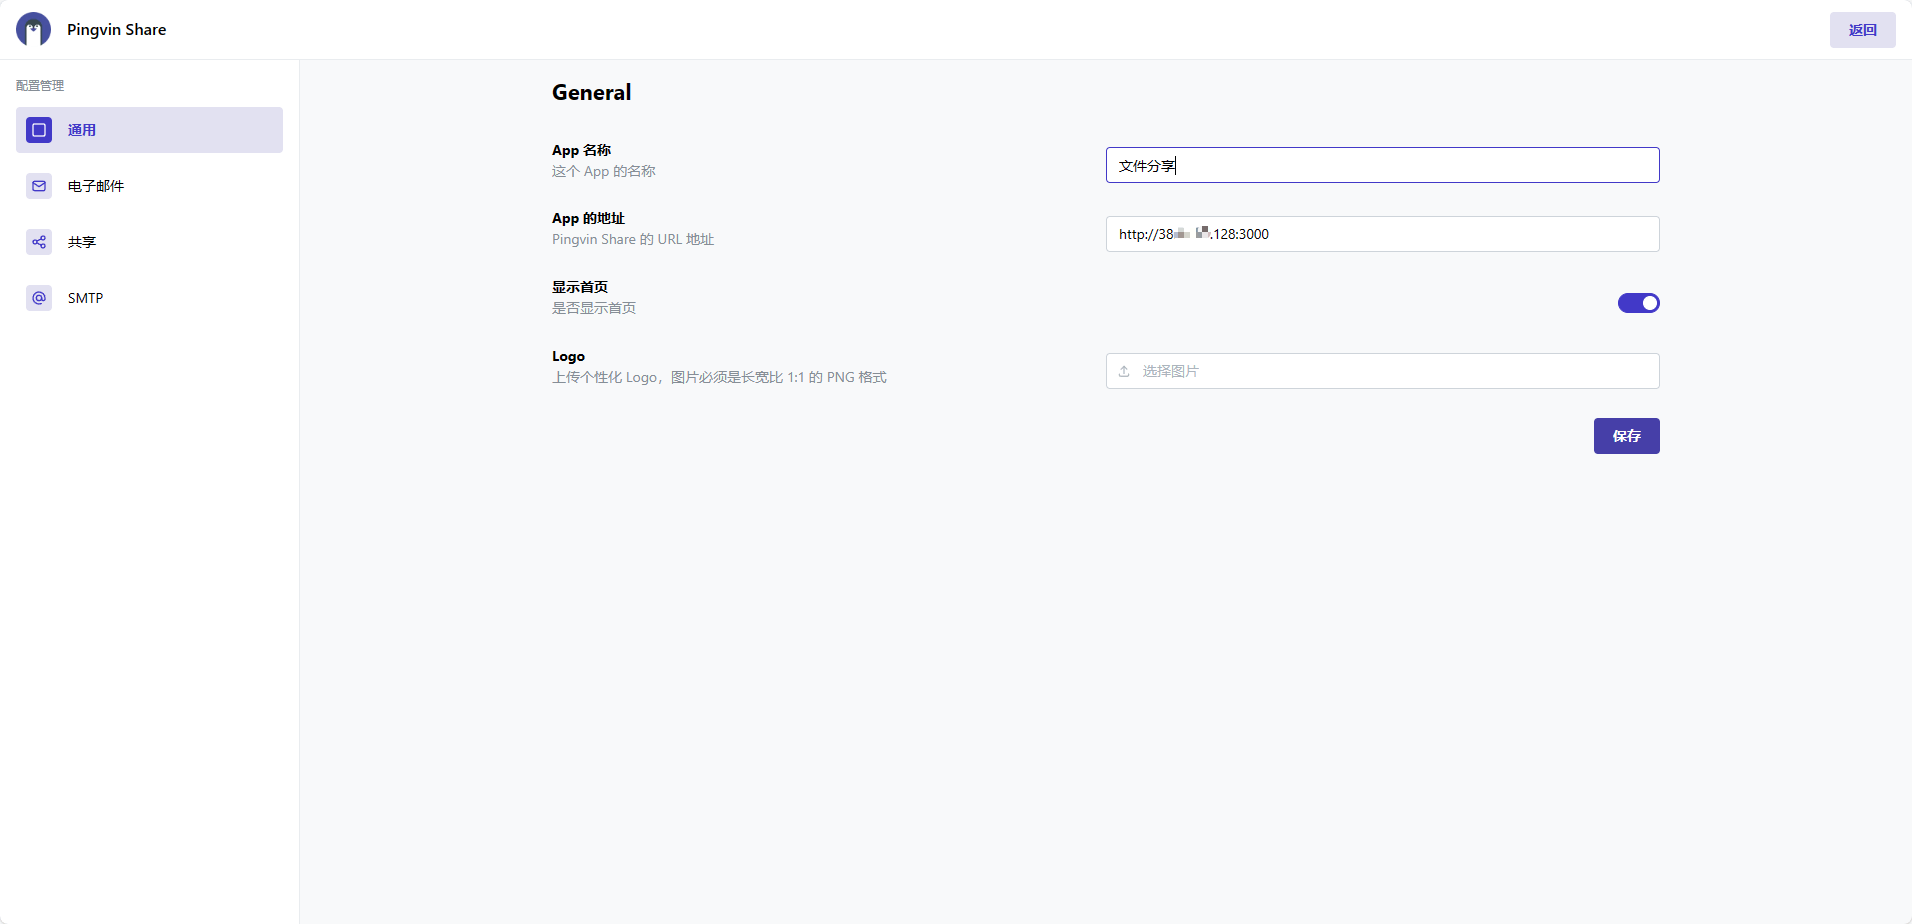Click the App 的地址 URL input

pyautogui.click(x=1382, y=234)
